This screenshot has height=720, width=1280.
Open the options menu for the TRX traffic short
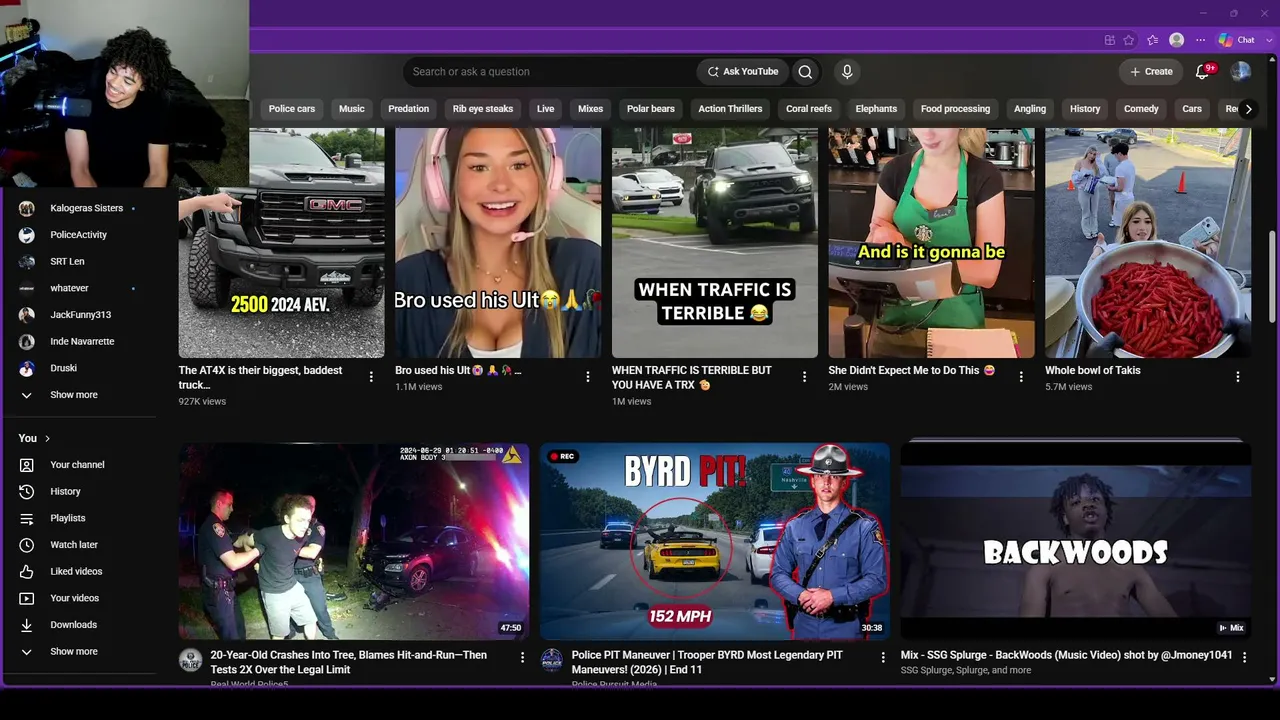[x=804, y=377]
